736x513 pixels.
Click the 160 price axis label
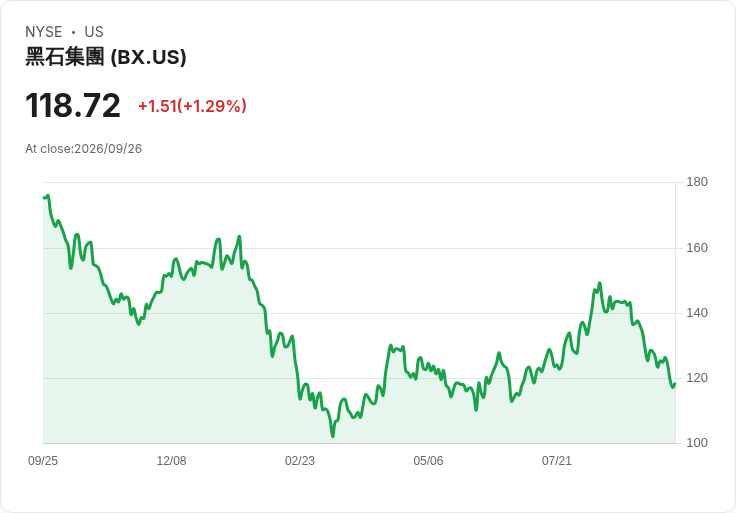point(697,248)
